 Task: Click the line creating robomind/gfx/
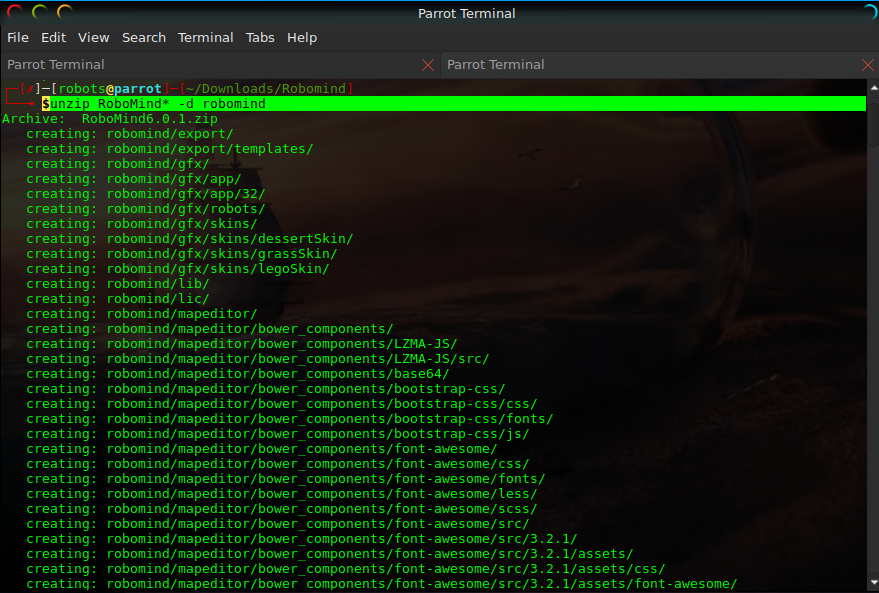118,164
